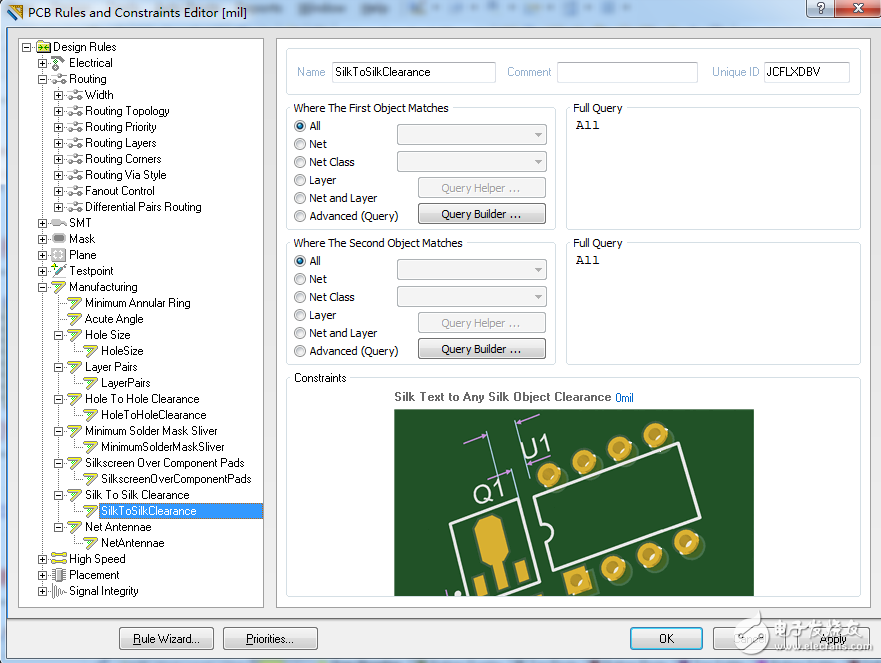This screenshot has width=881, height=663.
Task: Select the Hole To Hole Clearance type
Action: (x=142, y=399)
